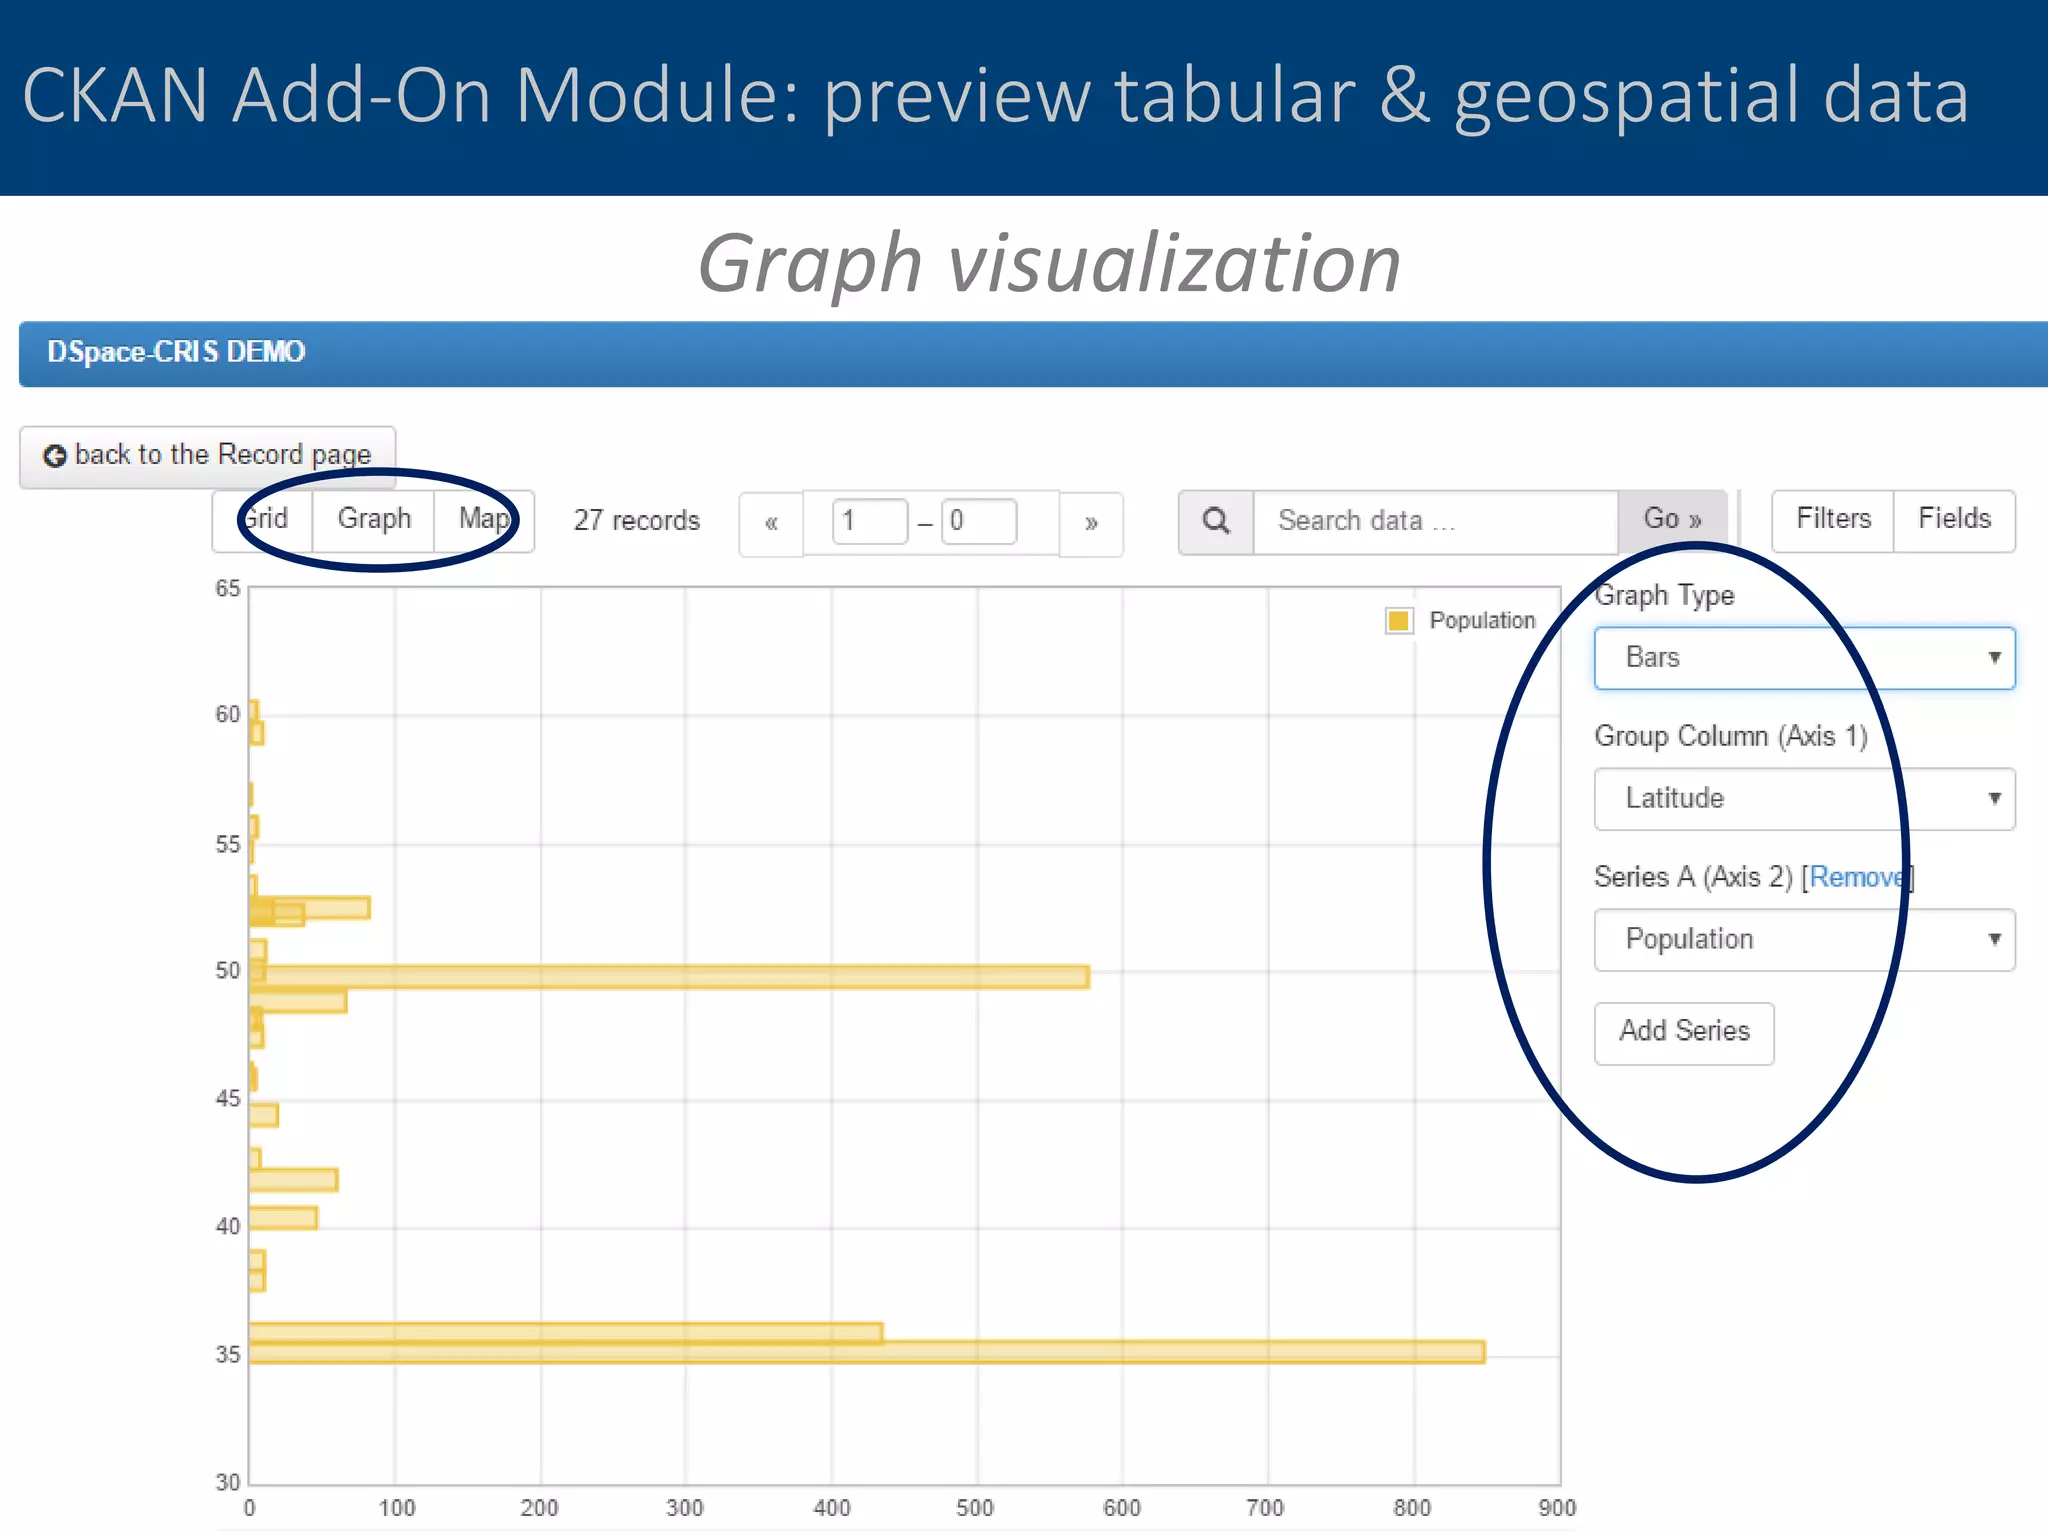Open the Fields panel
This screenshot has height=1536, width=2048.
point(1954,519)
